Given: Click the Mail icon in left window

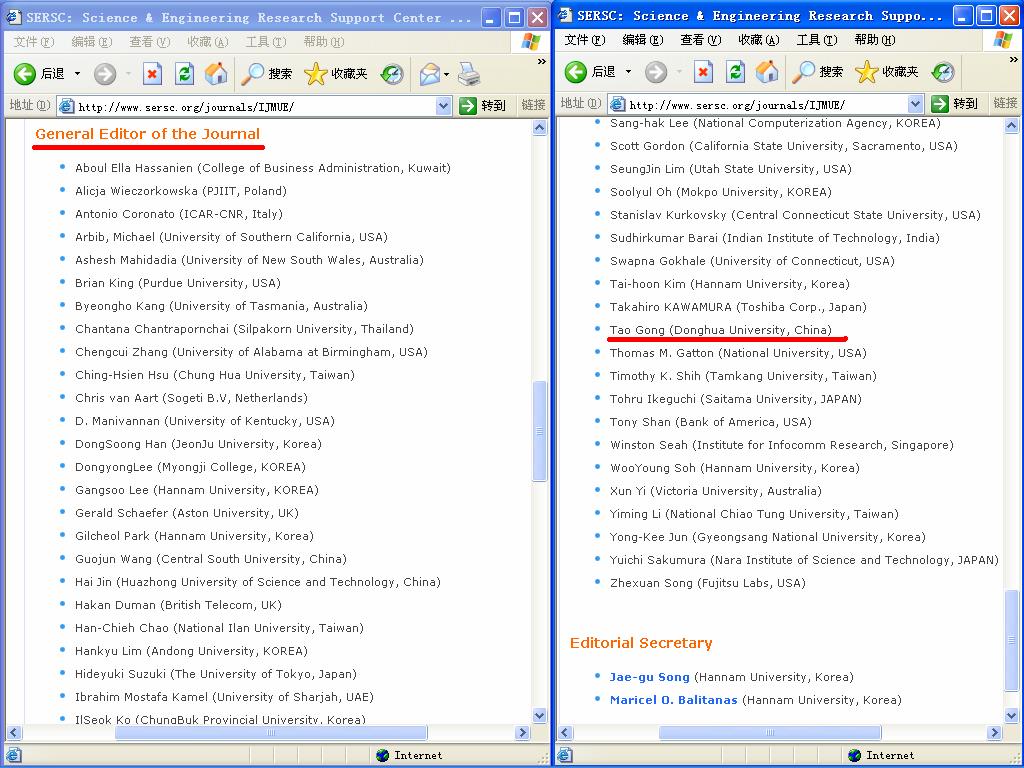Looking at the screenshot, I should tap(430, 74).
